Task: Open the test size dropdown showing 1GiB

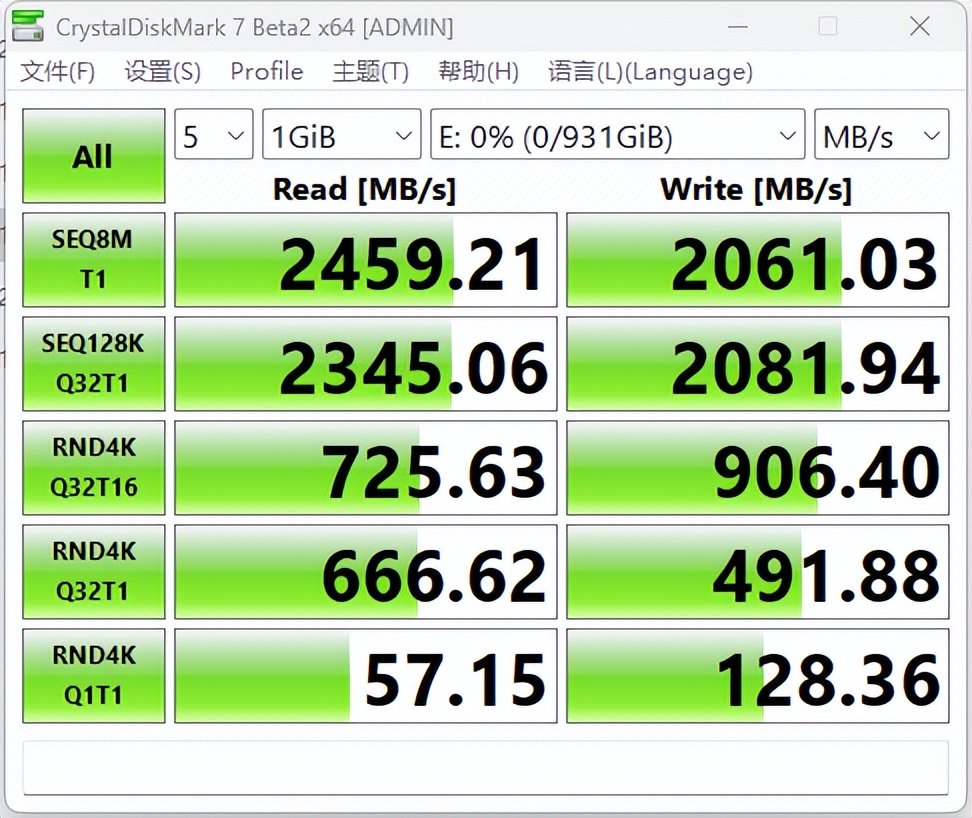Action: coord(342,134)
